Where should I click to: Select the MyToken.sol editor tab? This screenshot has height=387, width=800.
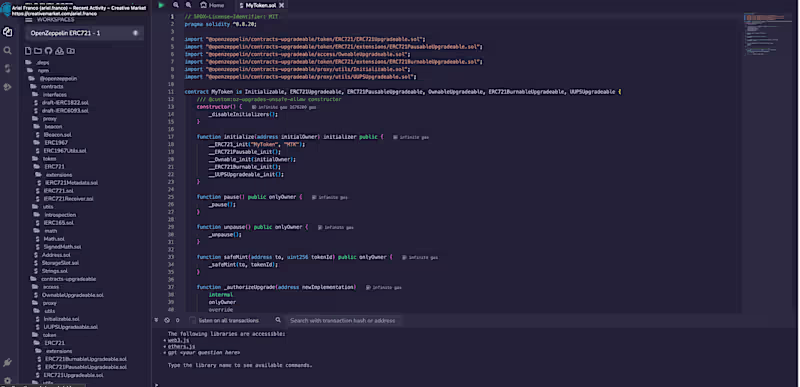[x=261, y=5]
